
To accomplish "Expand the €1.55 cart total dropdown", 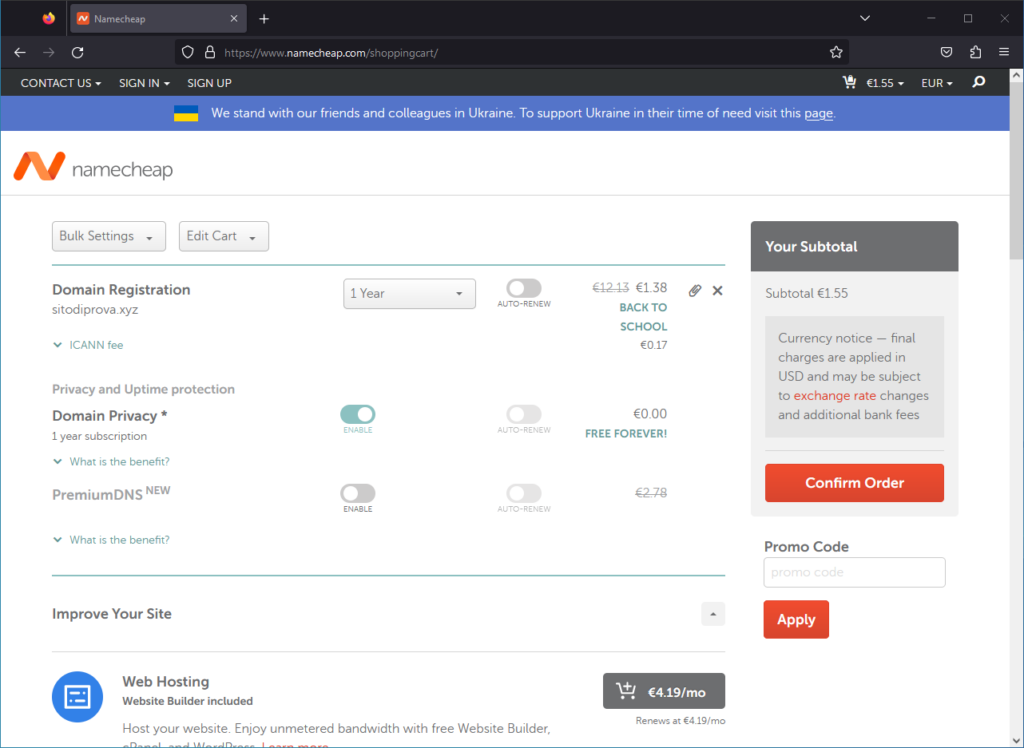I will (885, 83).
